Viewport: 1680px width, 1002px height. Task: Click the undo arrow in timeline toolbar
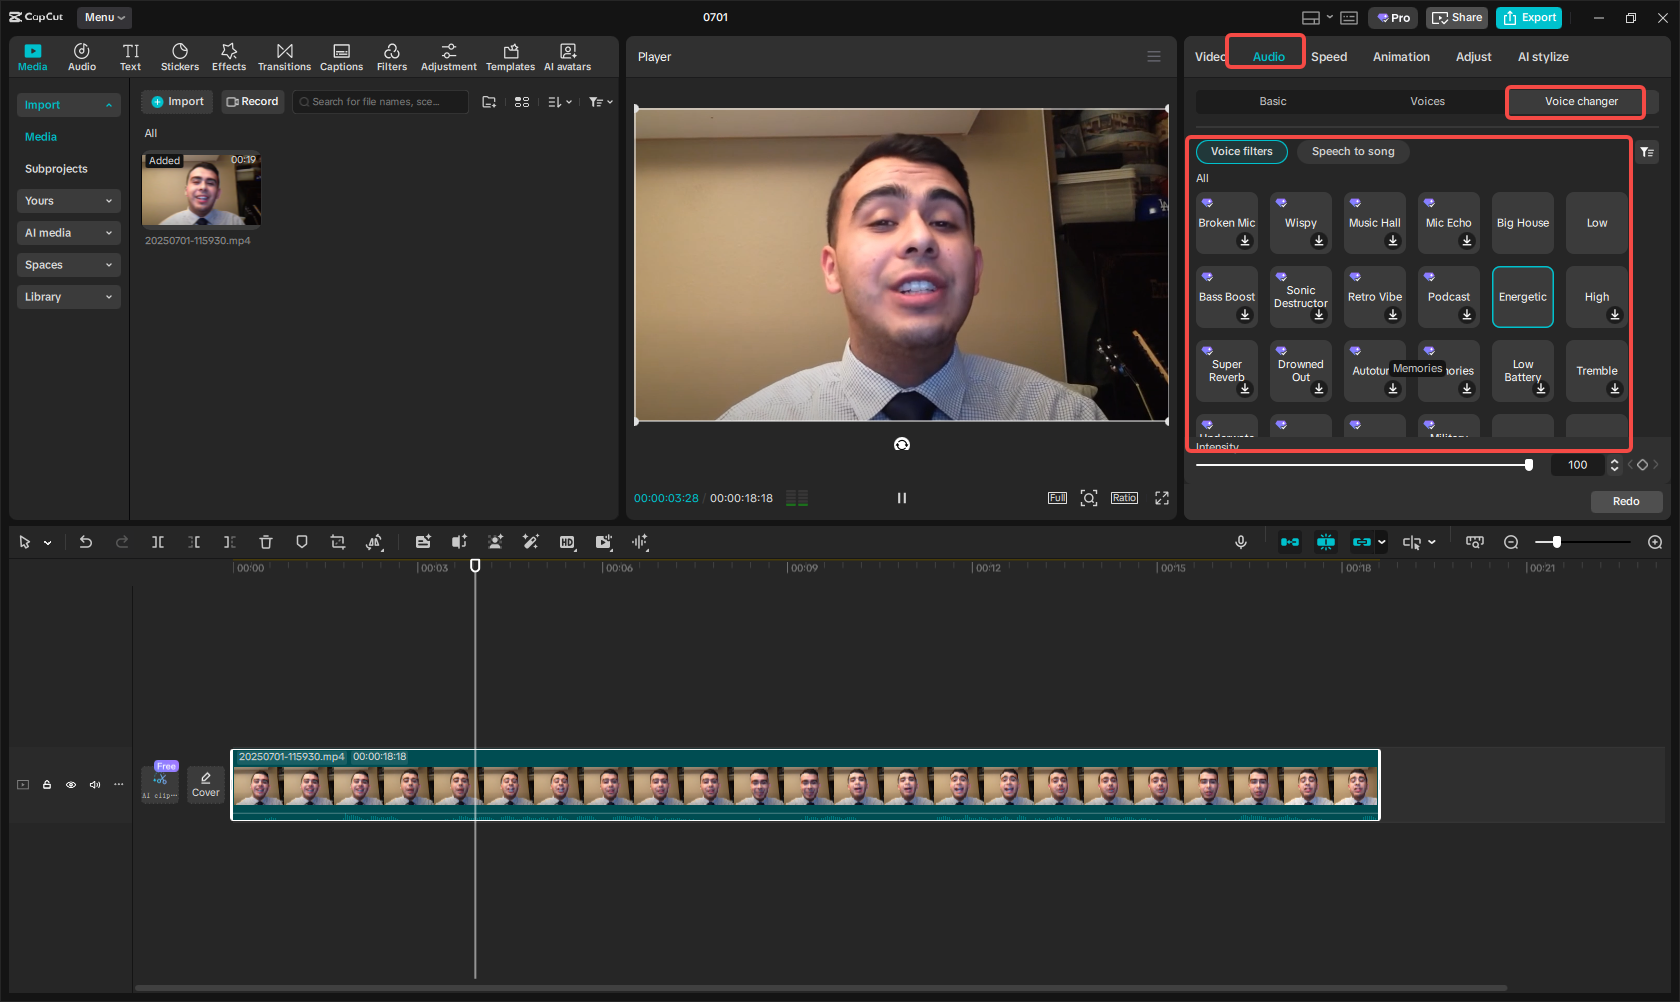pyautogui.click(x=86, y=542)
